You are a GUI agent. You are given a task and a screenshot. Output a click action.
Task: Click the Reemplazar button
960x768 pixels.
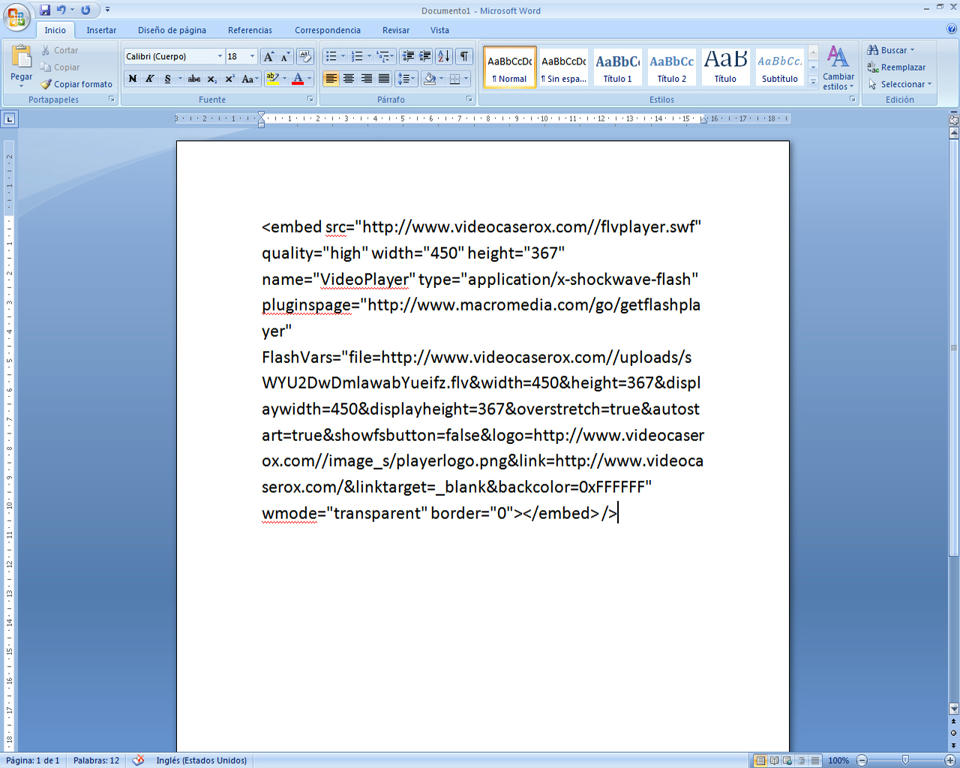click(x=897, y=67)
